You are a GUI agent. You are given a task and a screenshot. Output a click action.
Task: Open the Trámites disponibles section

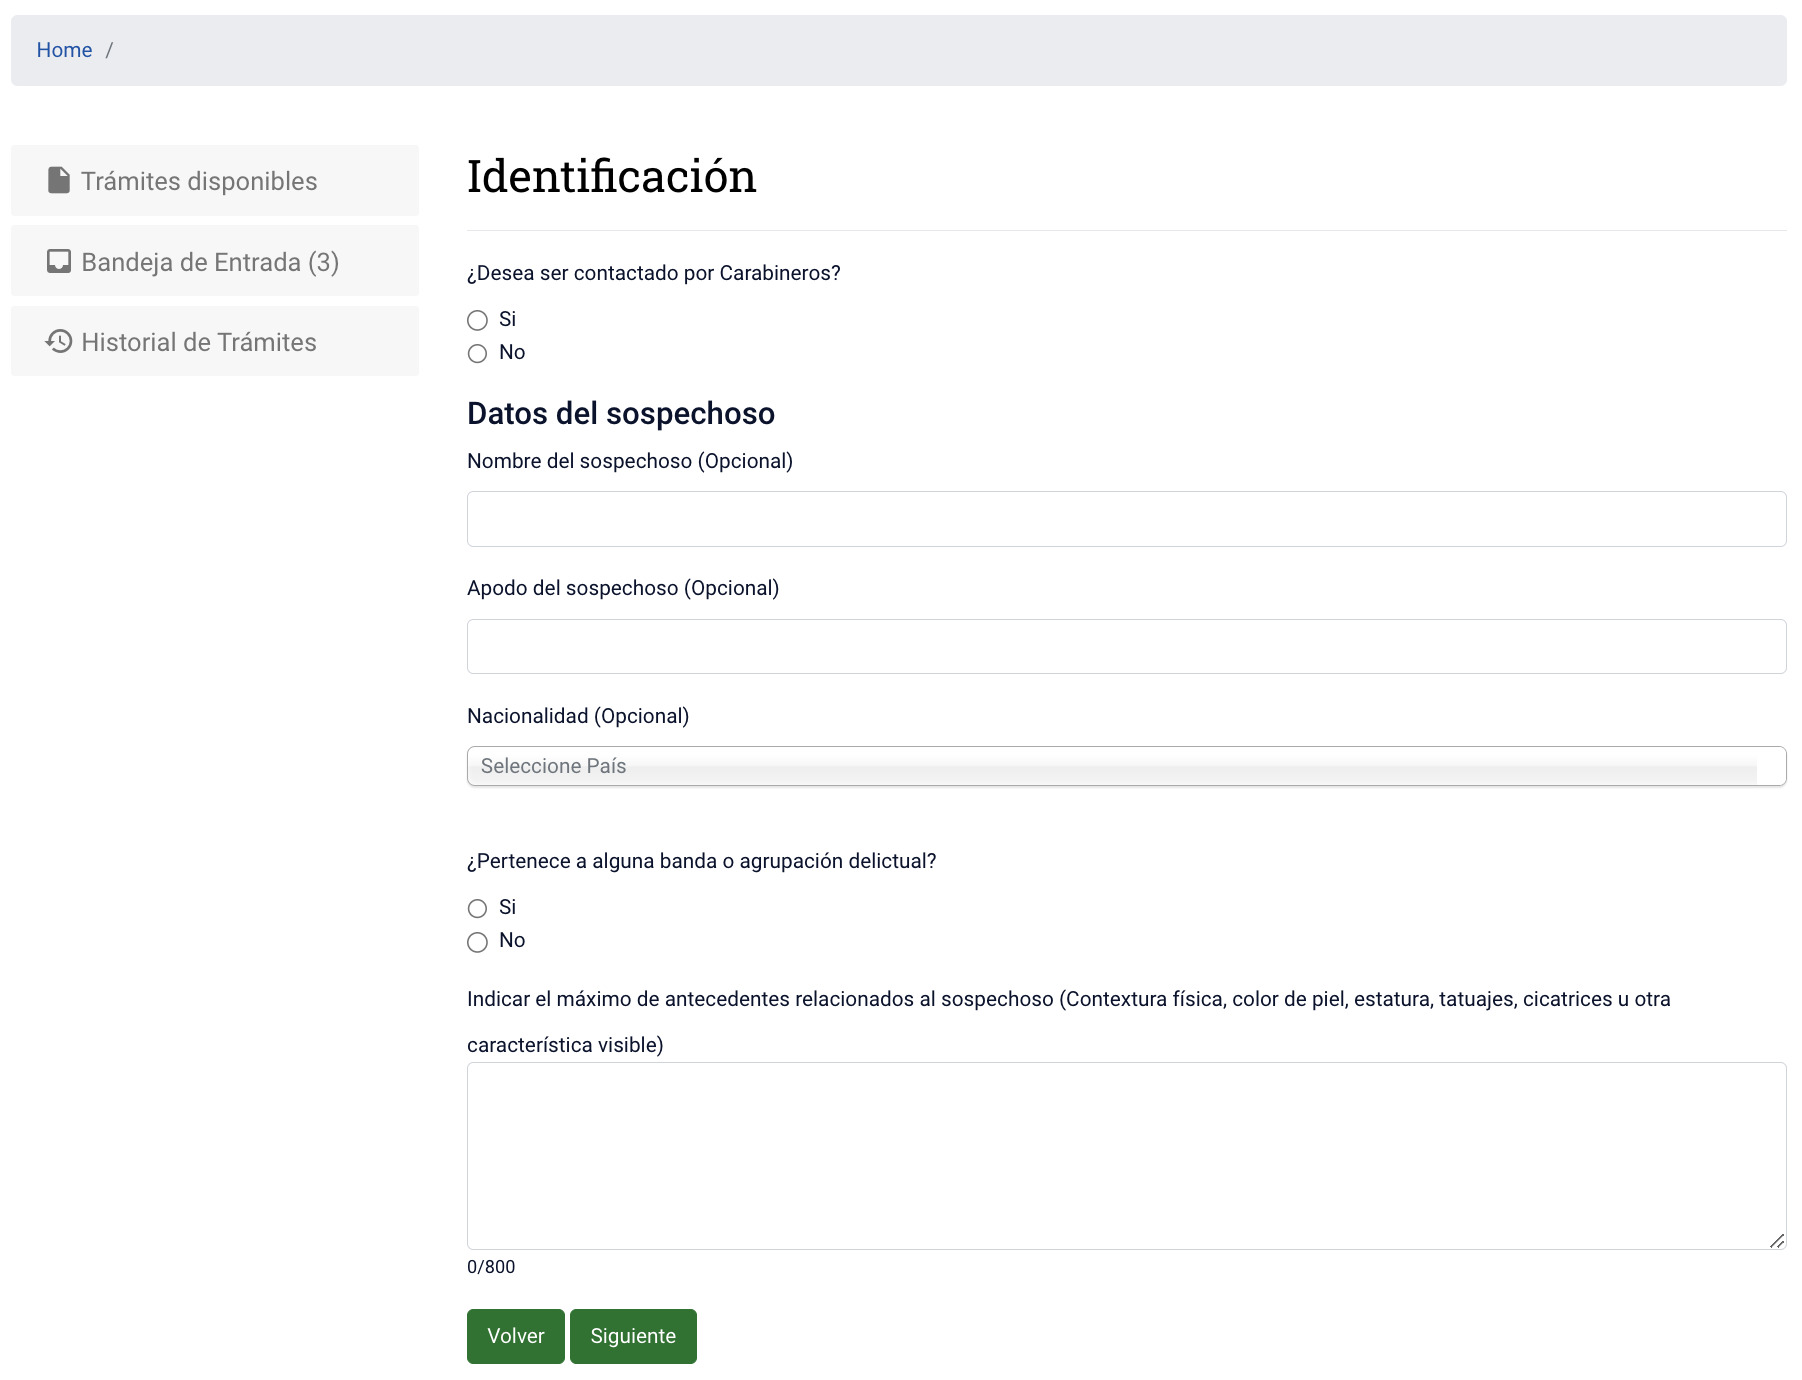coord(199,181)
